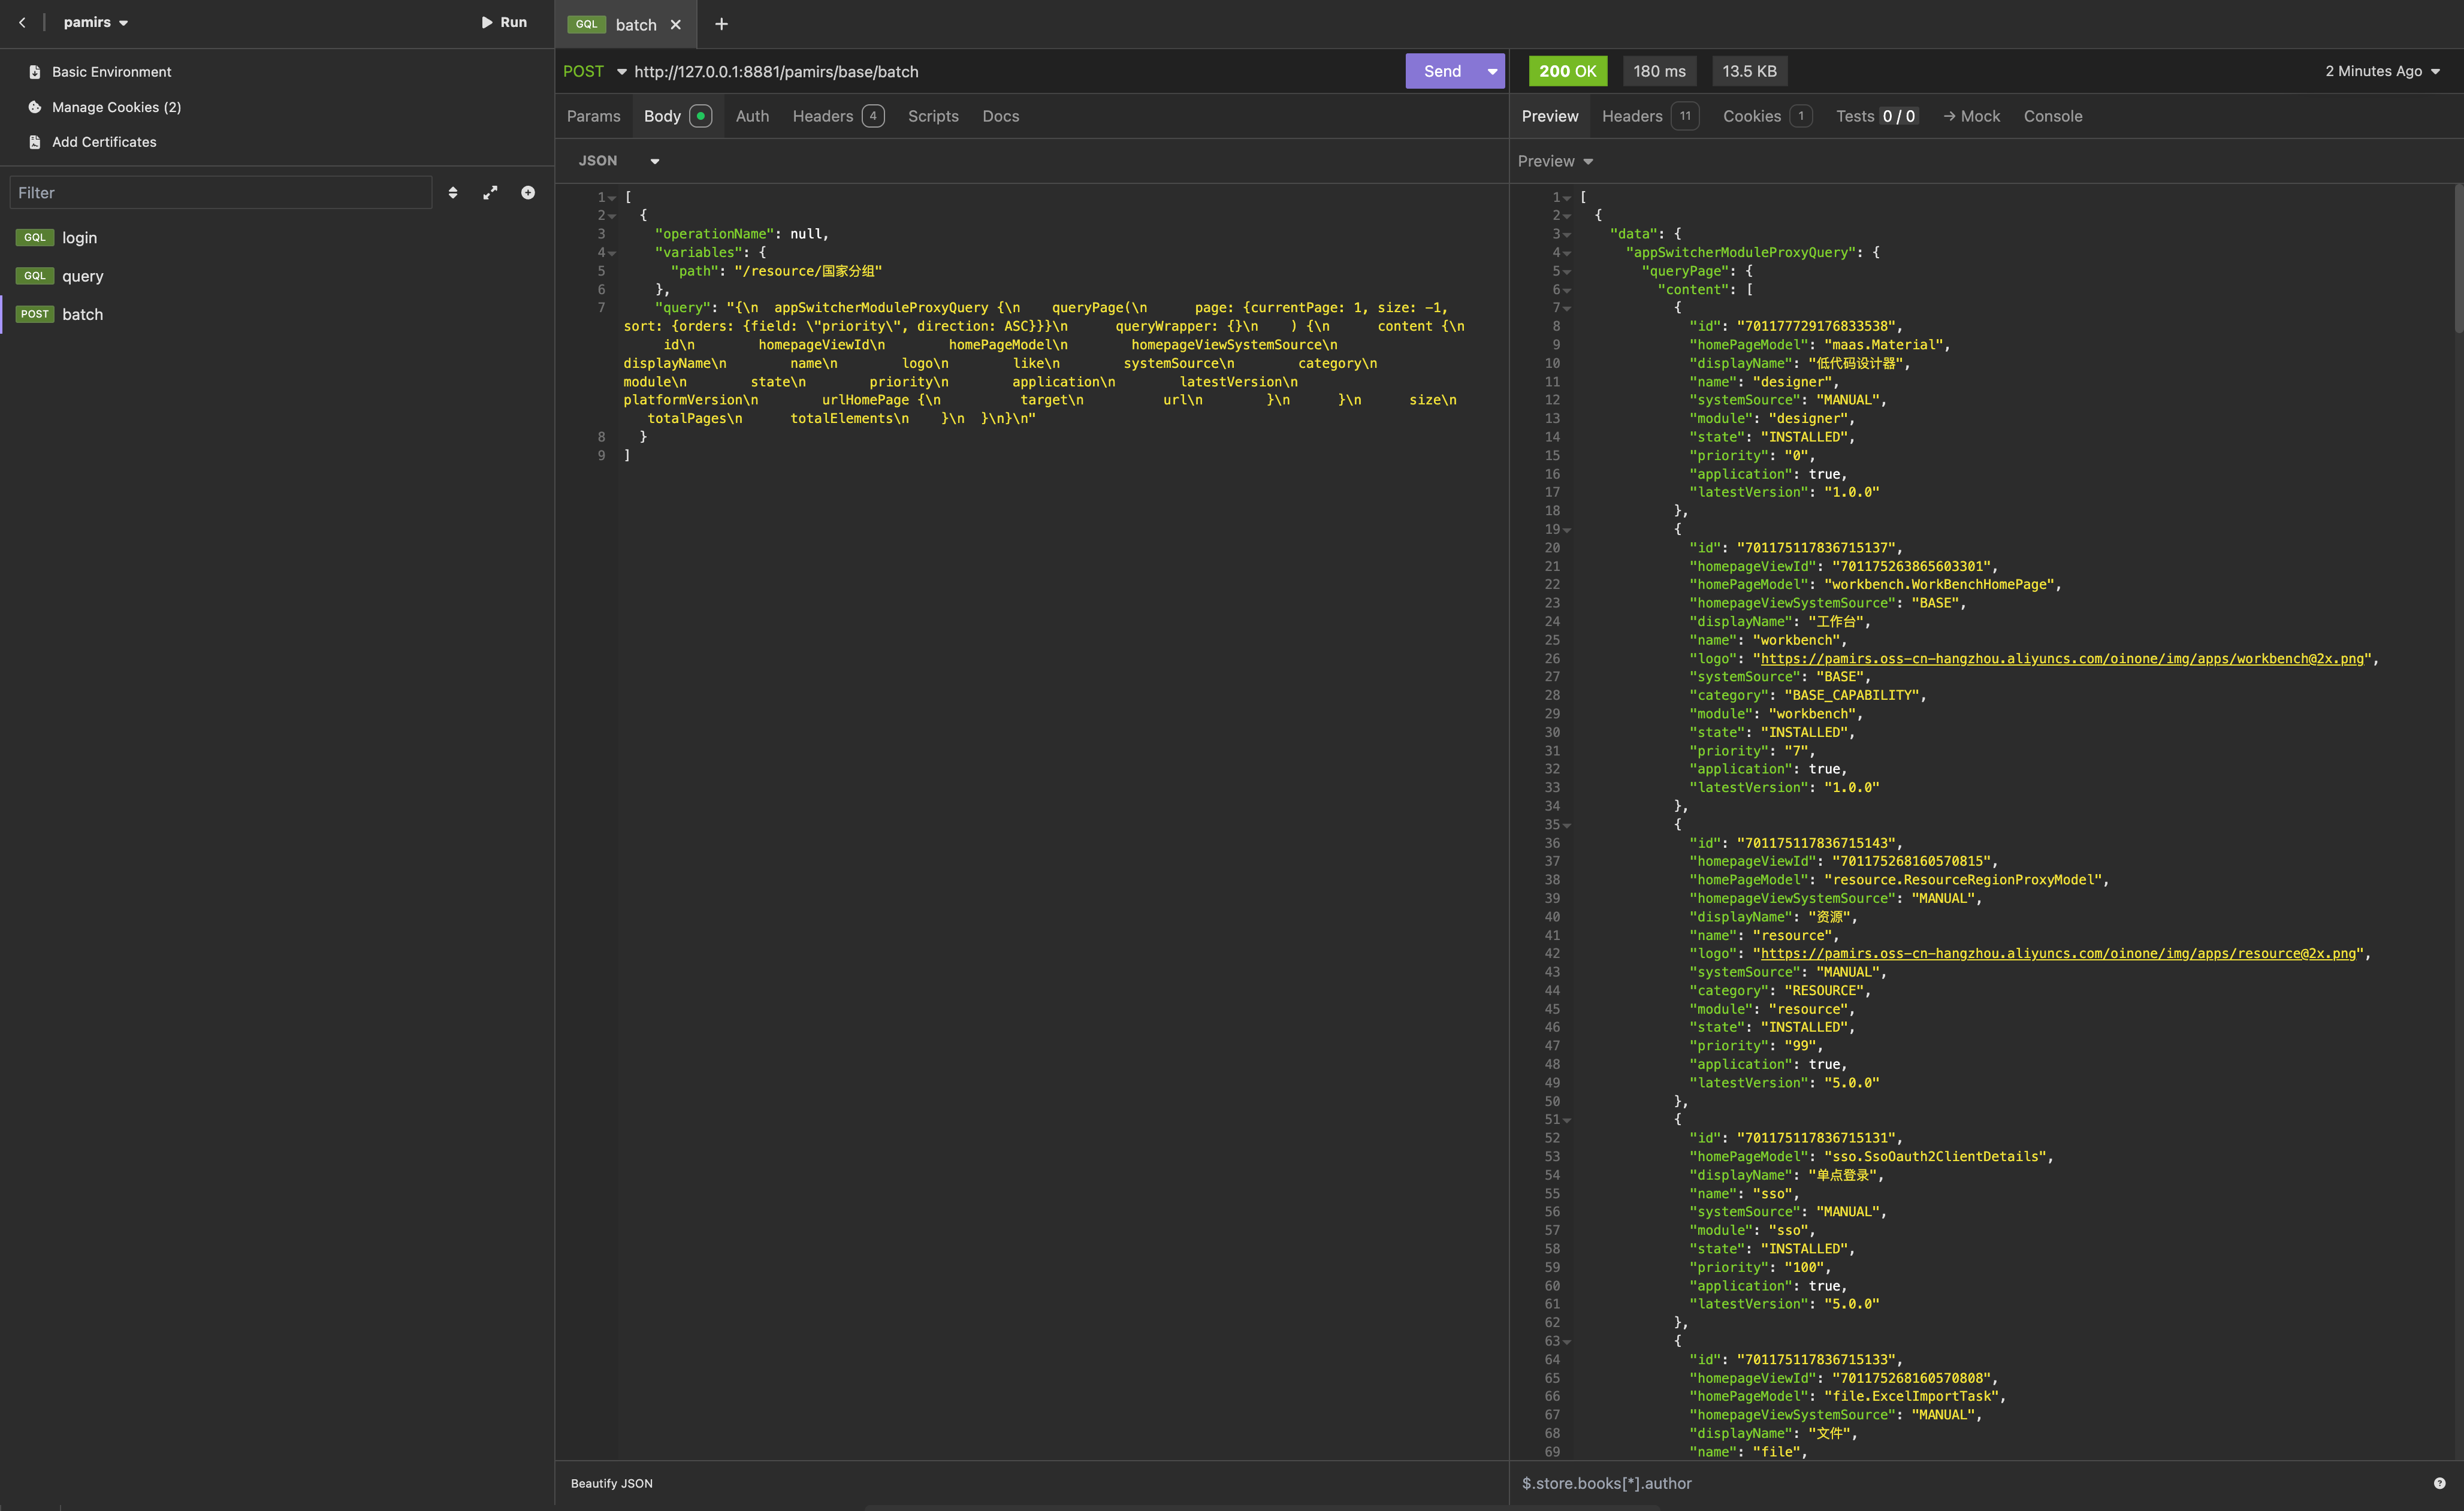Click the help icon at bottom right
Screen dimensions: 2464x1511
pyautogui.click(x=2439, y=1483)
